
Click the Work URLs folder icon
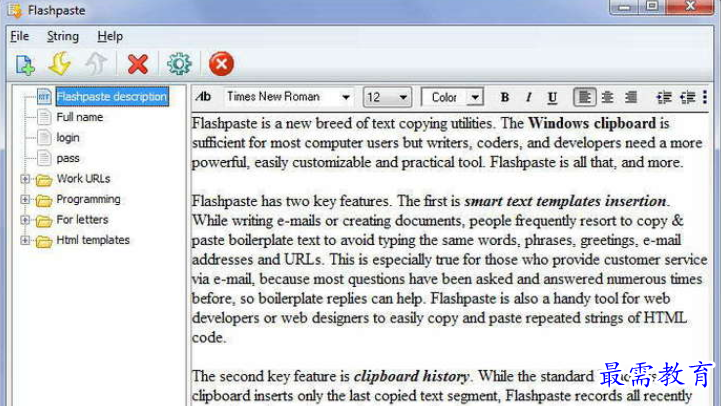point(44,180)
